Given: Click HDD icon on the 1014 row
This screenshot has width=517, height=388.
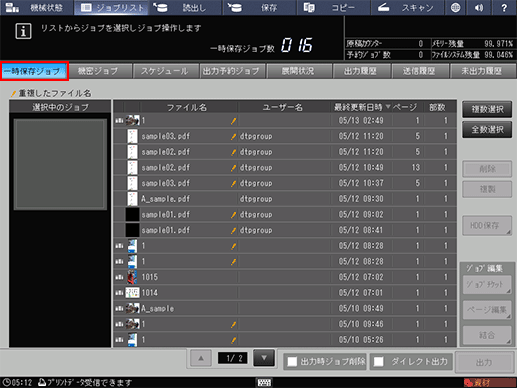Looking at the screenshot, I should (x=119, y=293).
